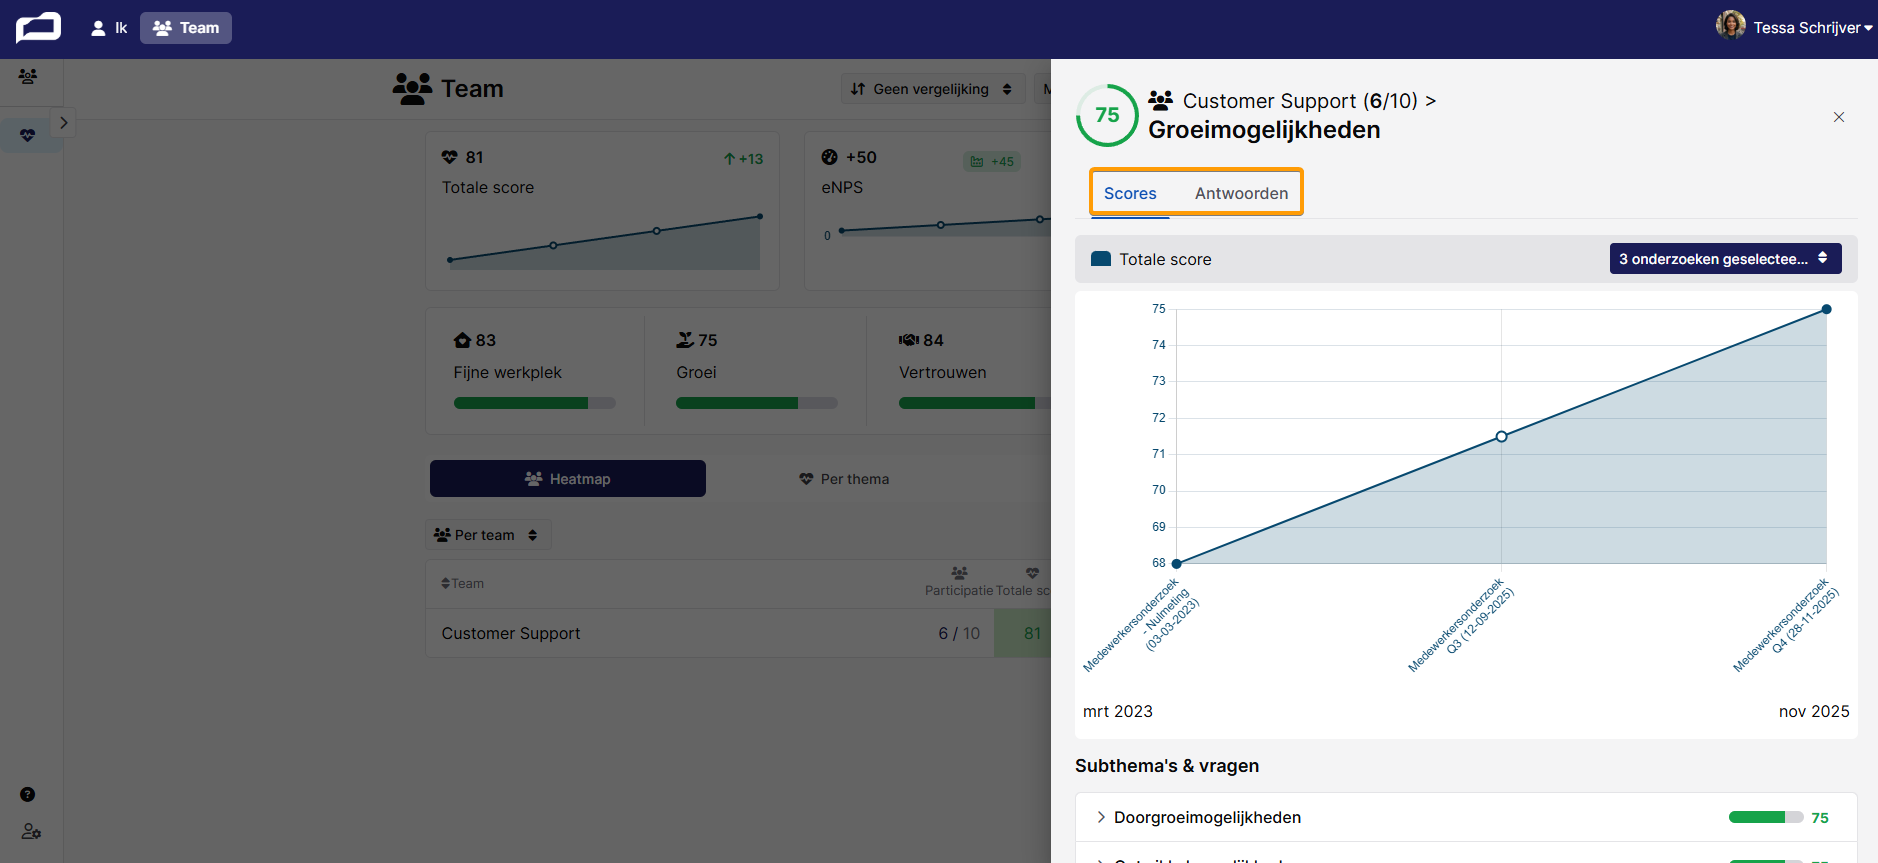Click the Q3 (12-09-2025) axis label
This screenshot has width=1878, height=863.
coord(1461,624)
